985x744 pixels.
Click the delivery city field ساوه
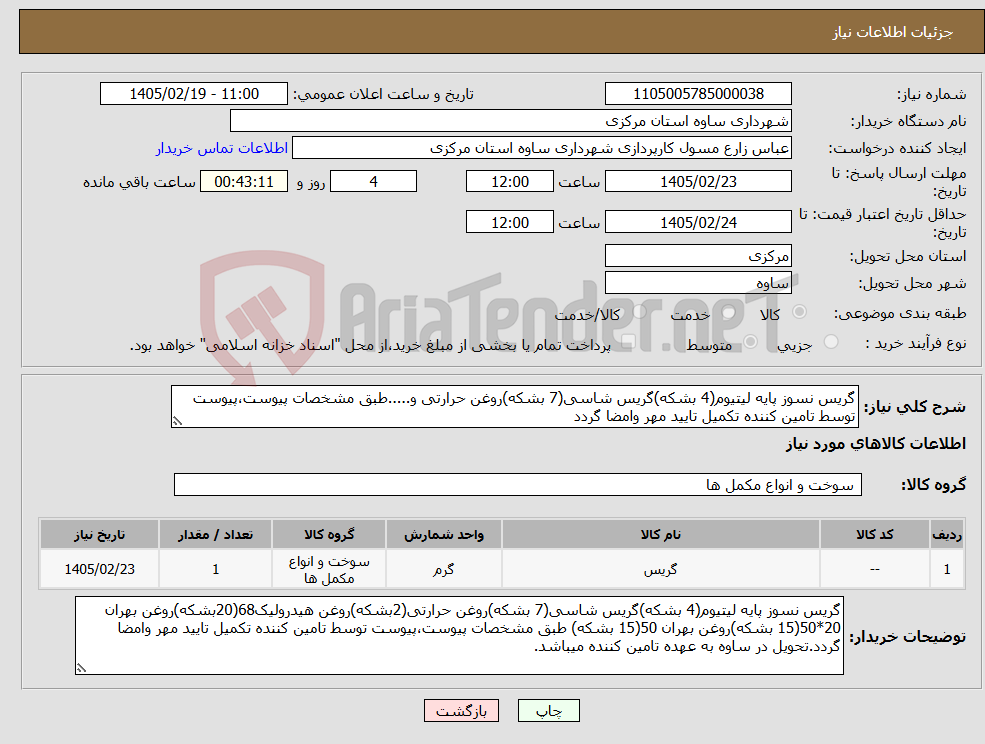698,283
